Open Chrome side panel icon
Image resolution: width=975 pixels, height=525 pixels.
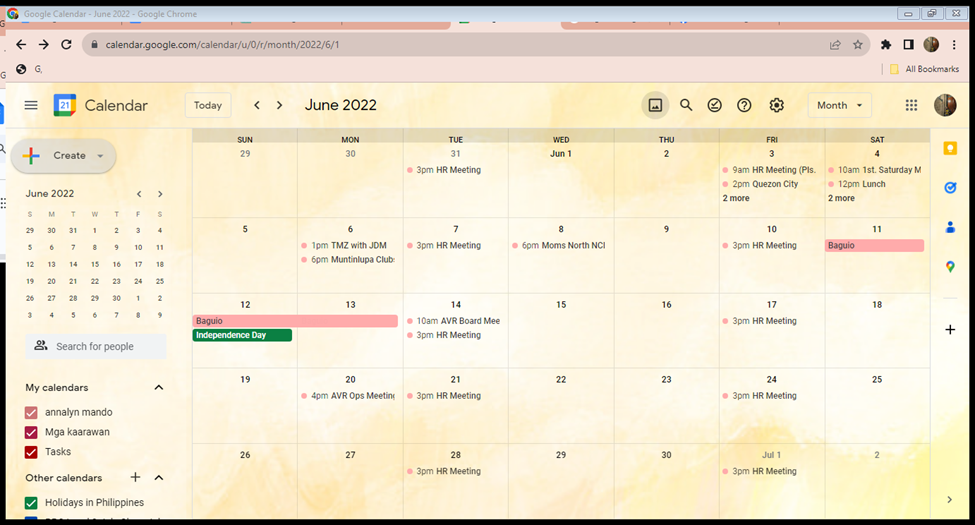pos(908,44)
